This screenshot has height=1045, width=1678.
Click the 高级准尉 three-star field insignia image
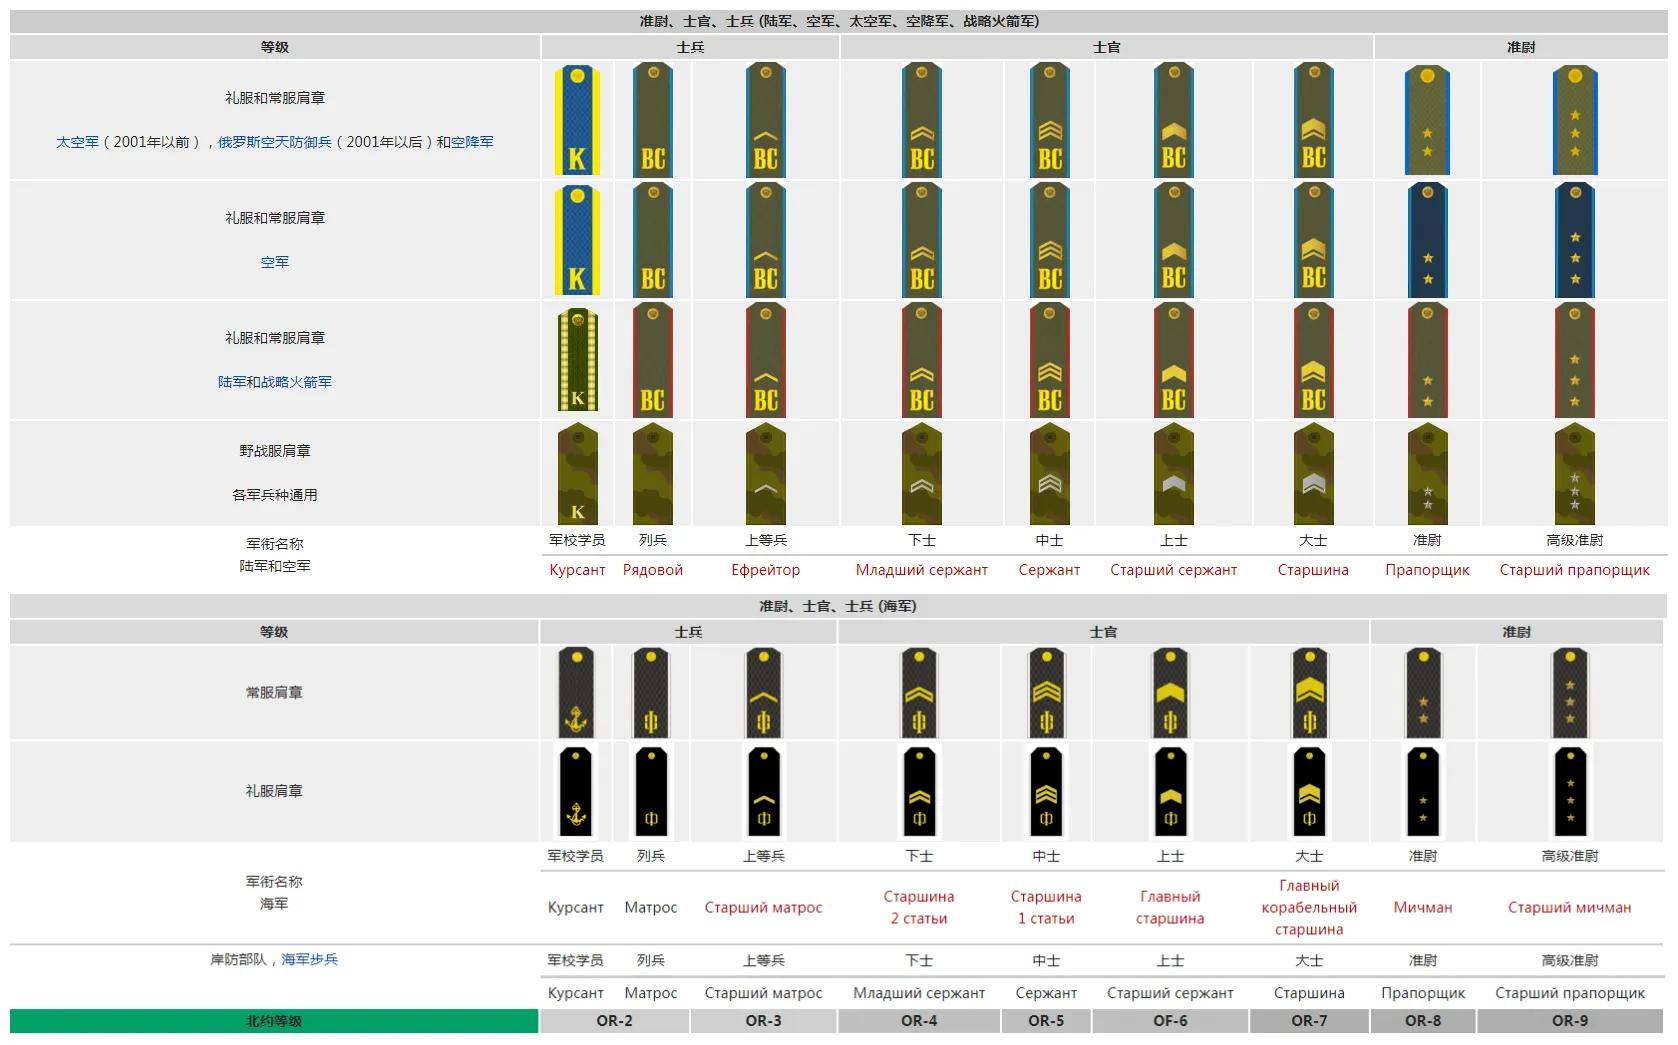1573,473
